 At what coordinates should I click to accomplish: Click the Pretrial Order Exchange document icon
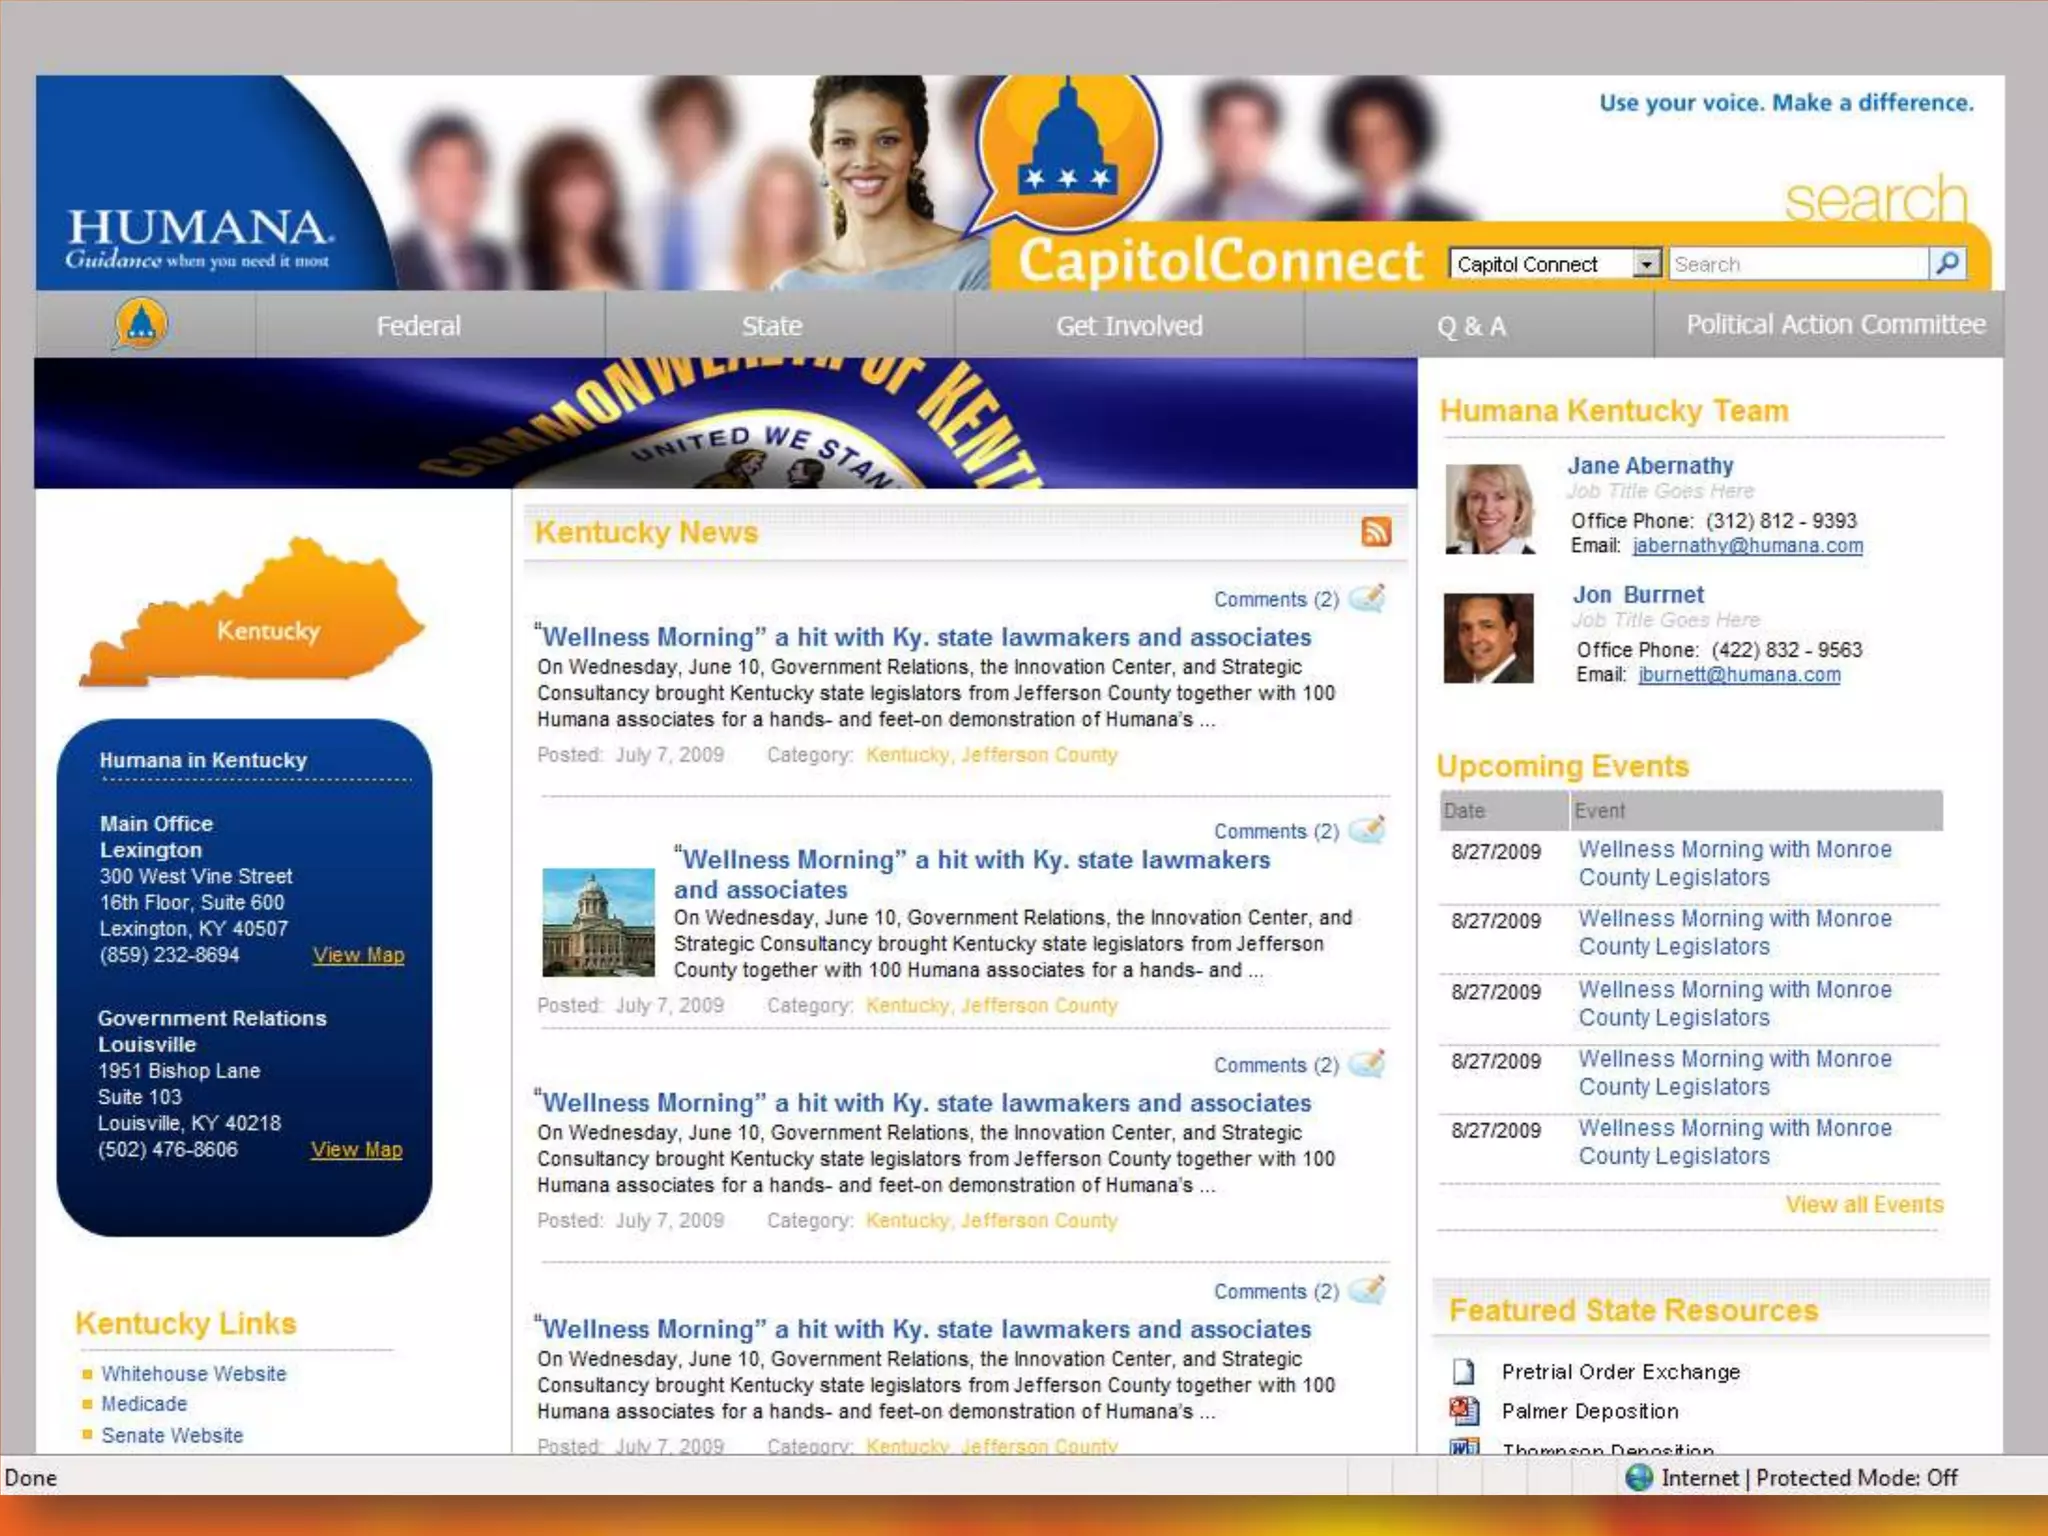(x=1463, y=1371)
